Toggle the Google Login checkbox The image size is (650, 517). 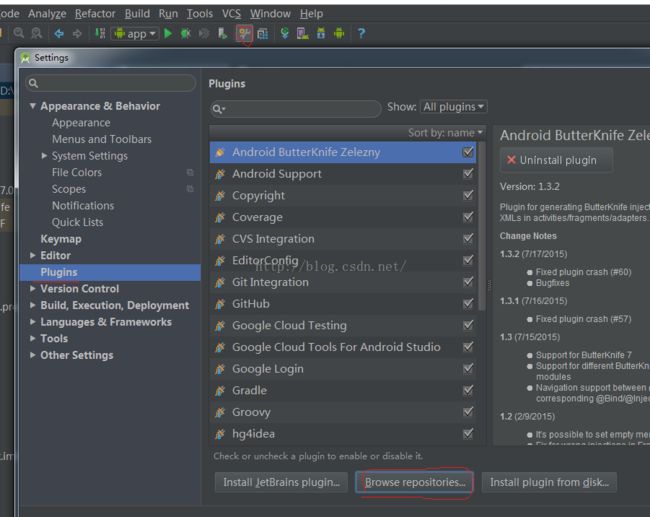coord(468,368)
